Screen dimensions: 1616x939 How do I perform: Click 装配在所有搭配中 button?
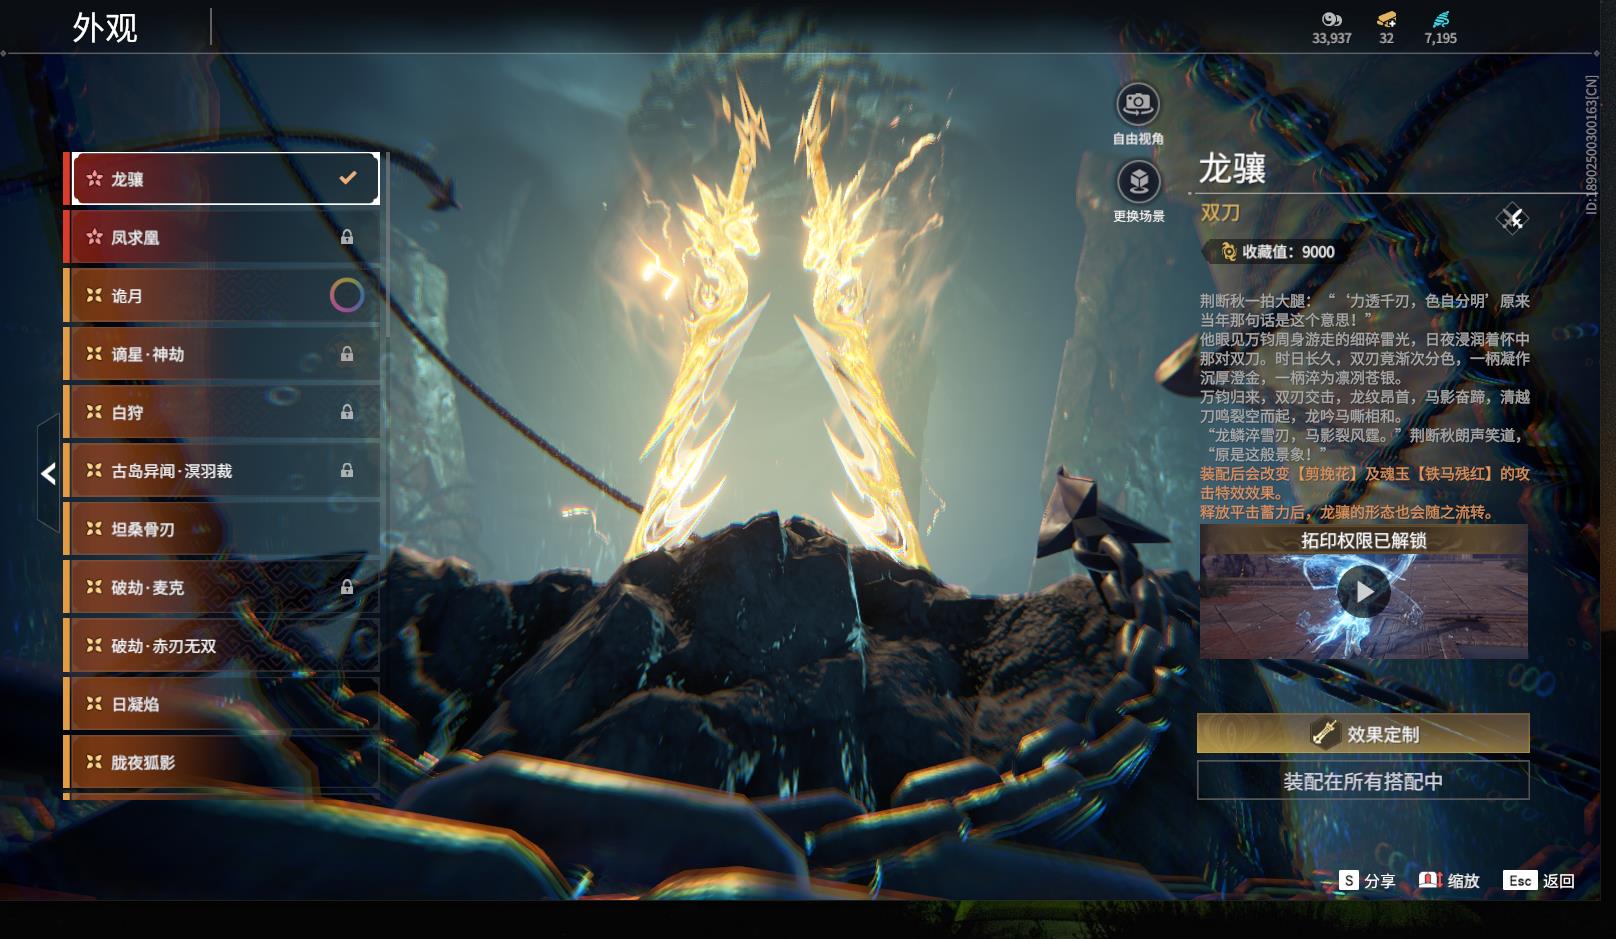point(1363,781)
